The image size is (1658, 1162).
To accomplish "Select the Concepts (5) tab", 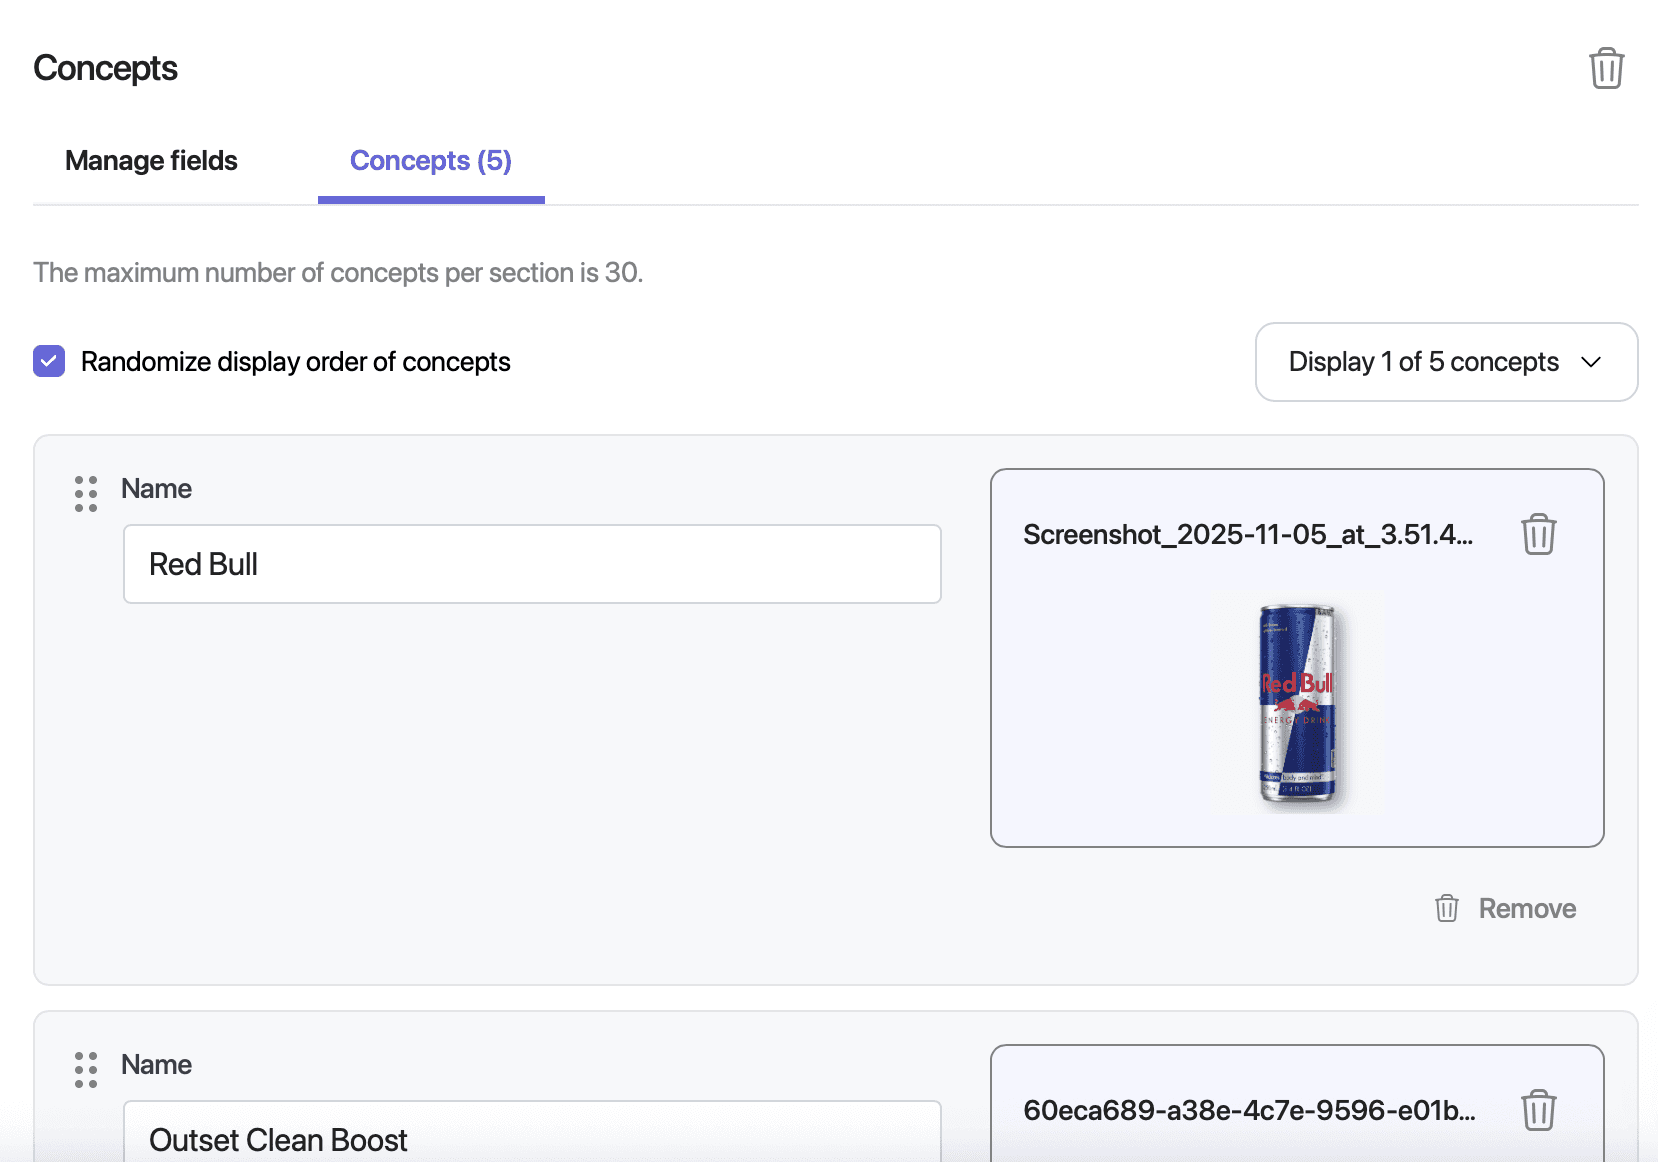I will (430, 160).
